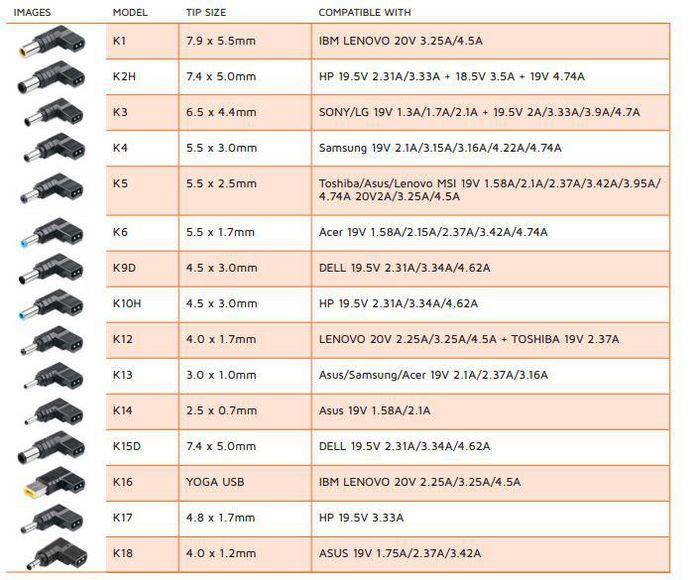700x580 pixels.
Task: Select the K10H model cell
Action: 142,305
